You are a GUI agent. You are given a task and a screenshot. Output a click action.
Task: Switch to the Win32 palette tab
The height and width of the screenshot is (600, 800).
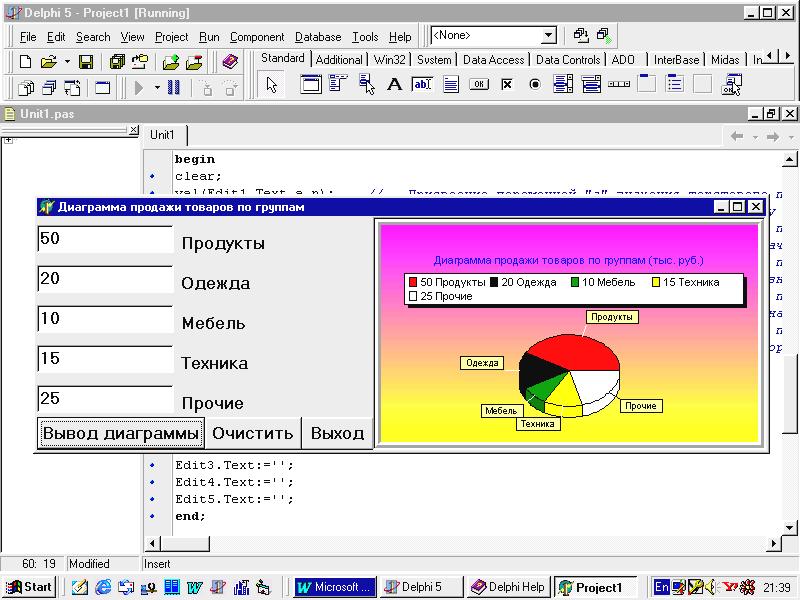click(x=389, y=60)
